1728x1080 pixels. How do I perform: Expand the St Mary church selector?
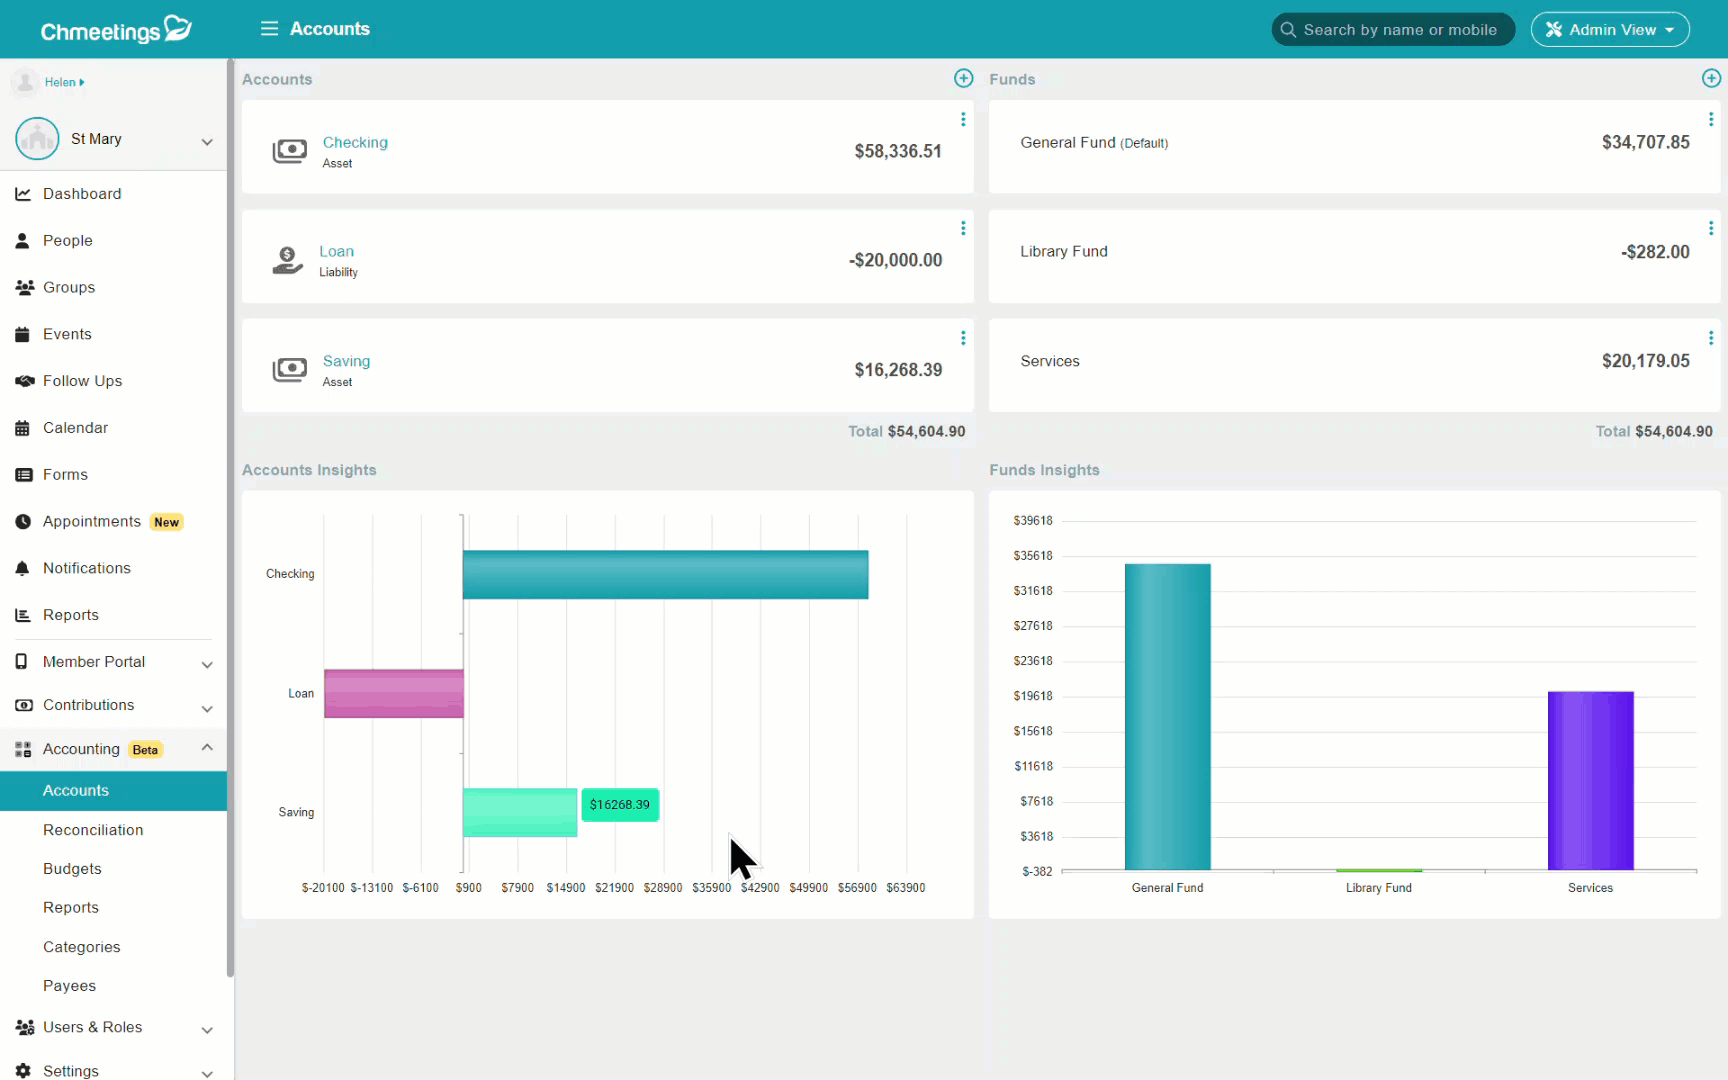coord(207,142)
